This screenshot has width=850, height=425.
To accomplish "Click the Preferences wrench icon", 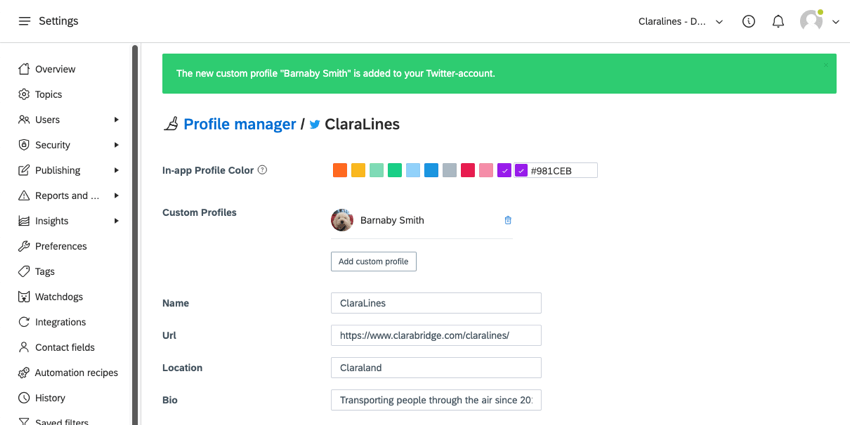I will coord(23,246).
